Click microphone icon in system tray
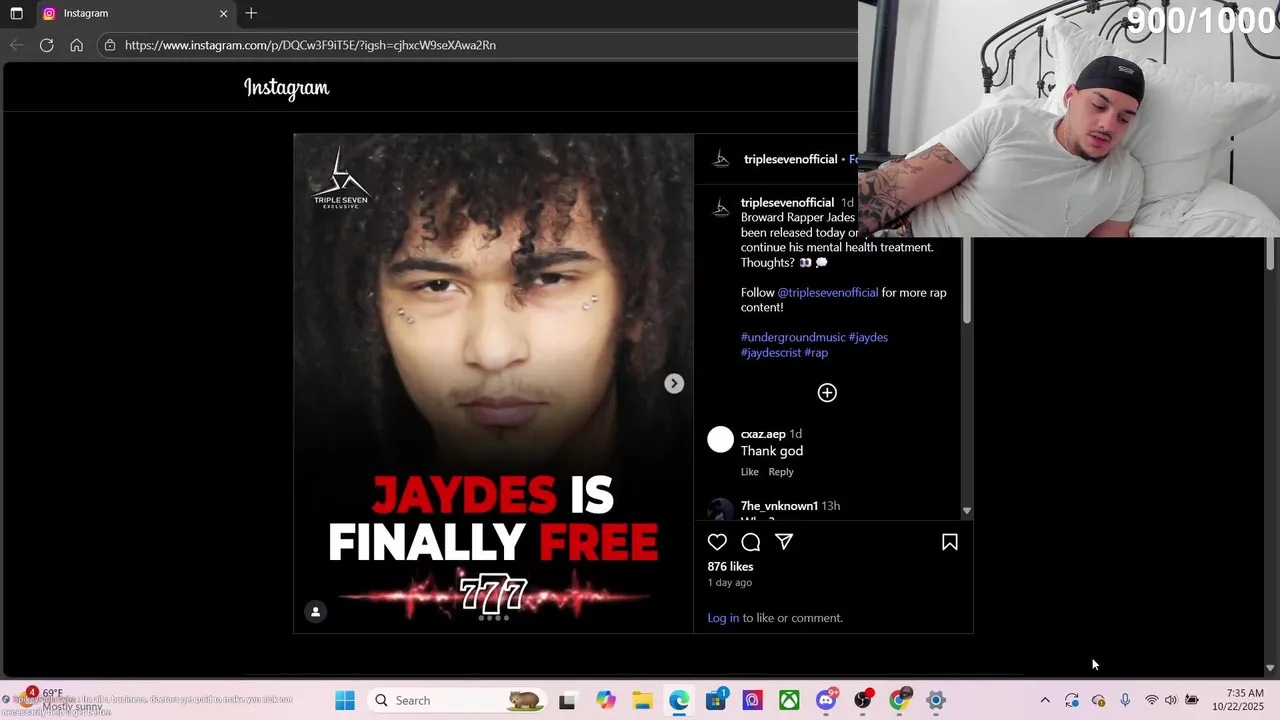 pos(1125,701)
